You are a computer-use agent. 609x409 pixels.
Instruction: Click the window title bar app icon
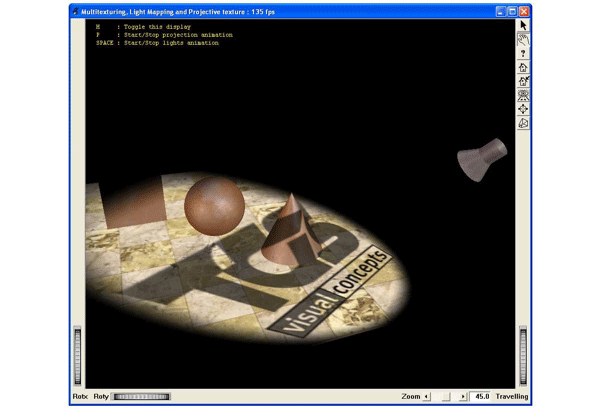pos(74,9)
